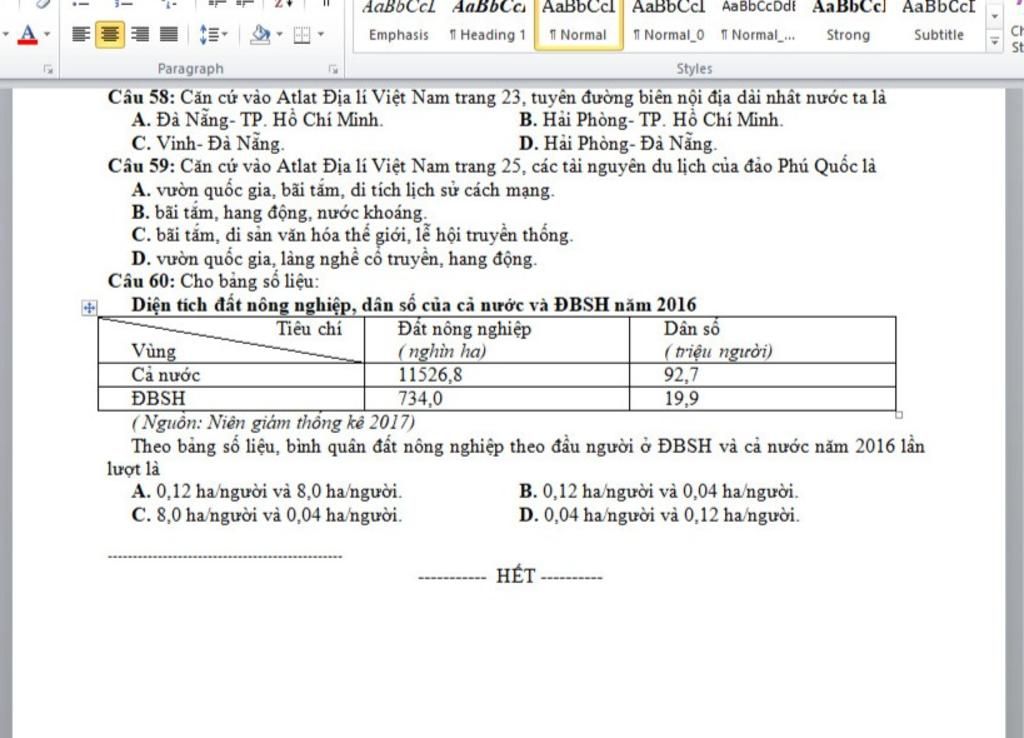The height and width of the screenshot is (738, 1024).
Task: Apply the Emphasis style
Action: click(398, 24)
